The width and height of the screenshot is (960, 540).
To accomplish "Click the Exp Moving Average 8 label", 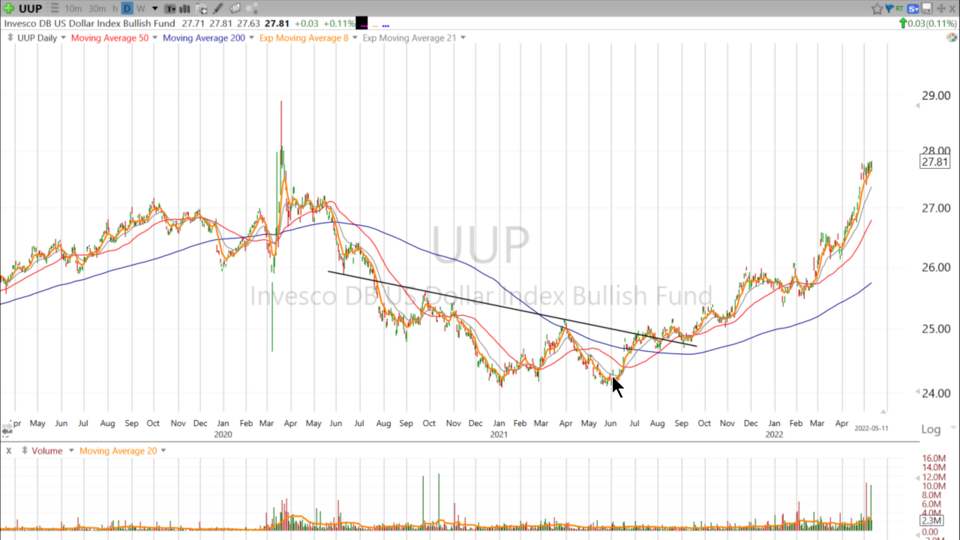I will click(x=304, y=38).
